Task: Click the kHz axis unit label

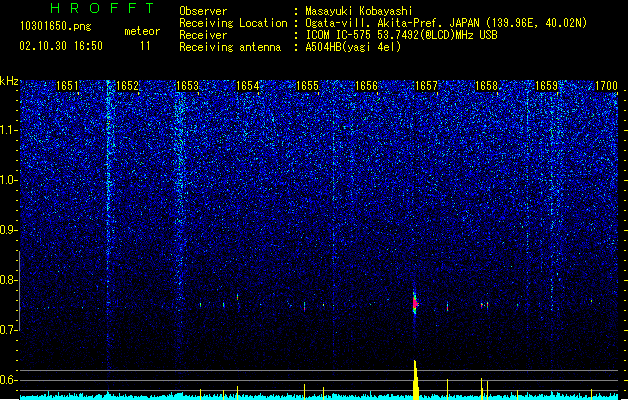Action: 9,81
